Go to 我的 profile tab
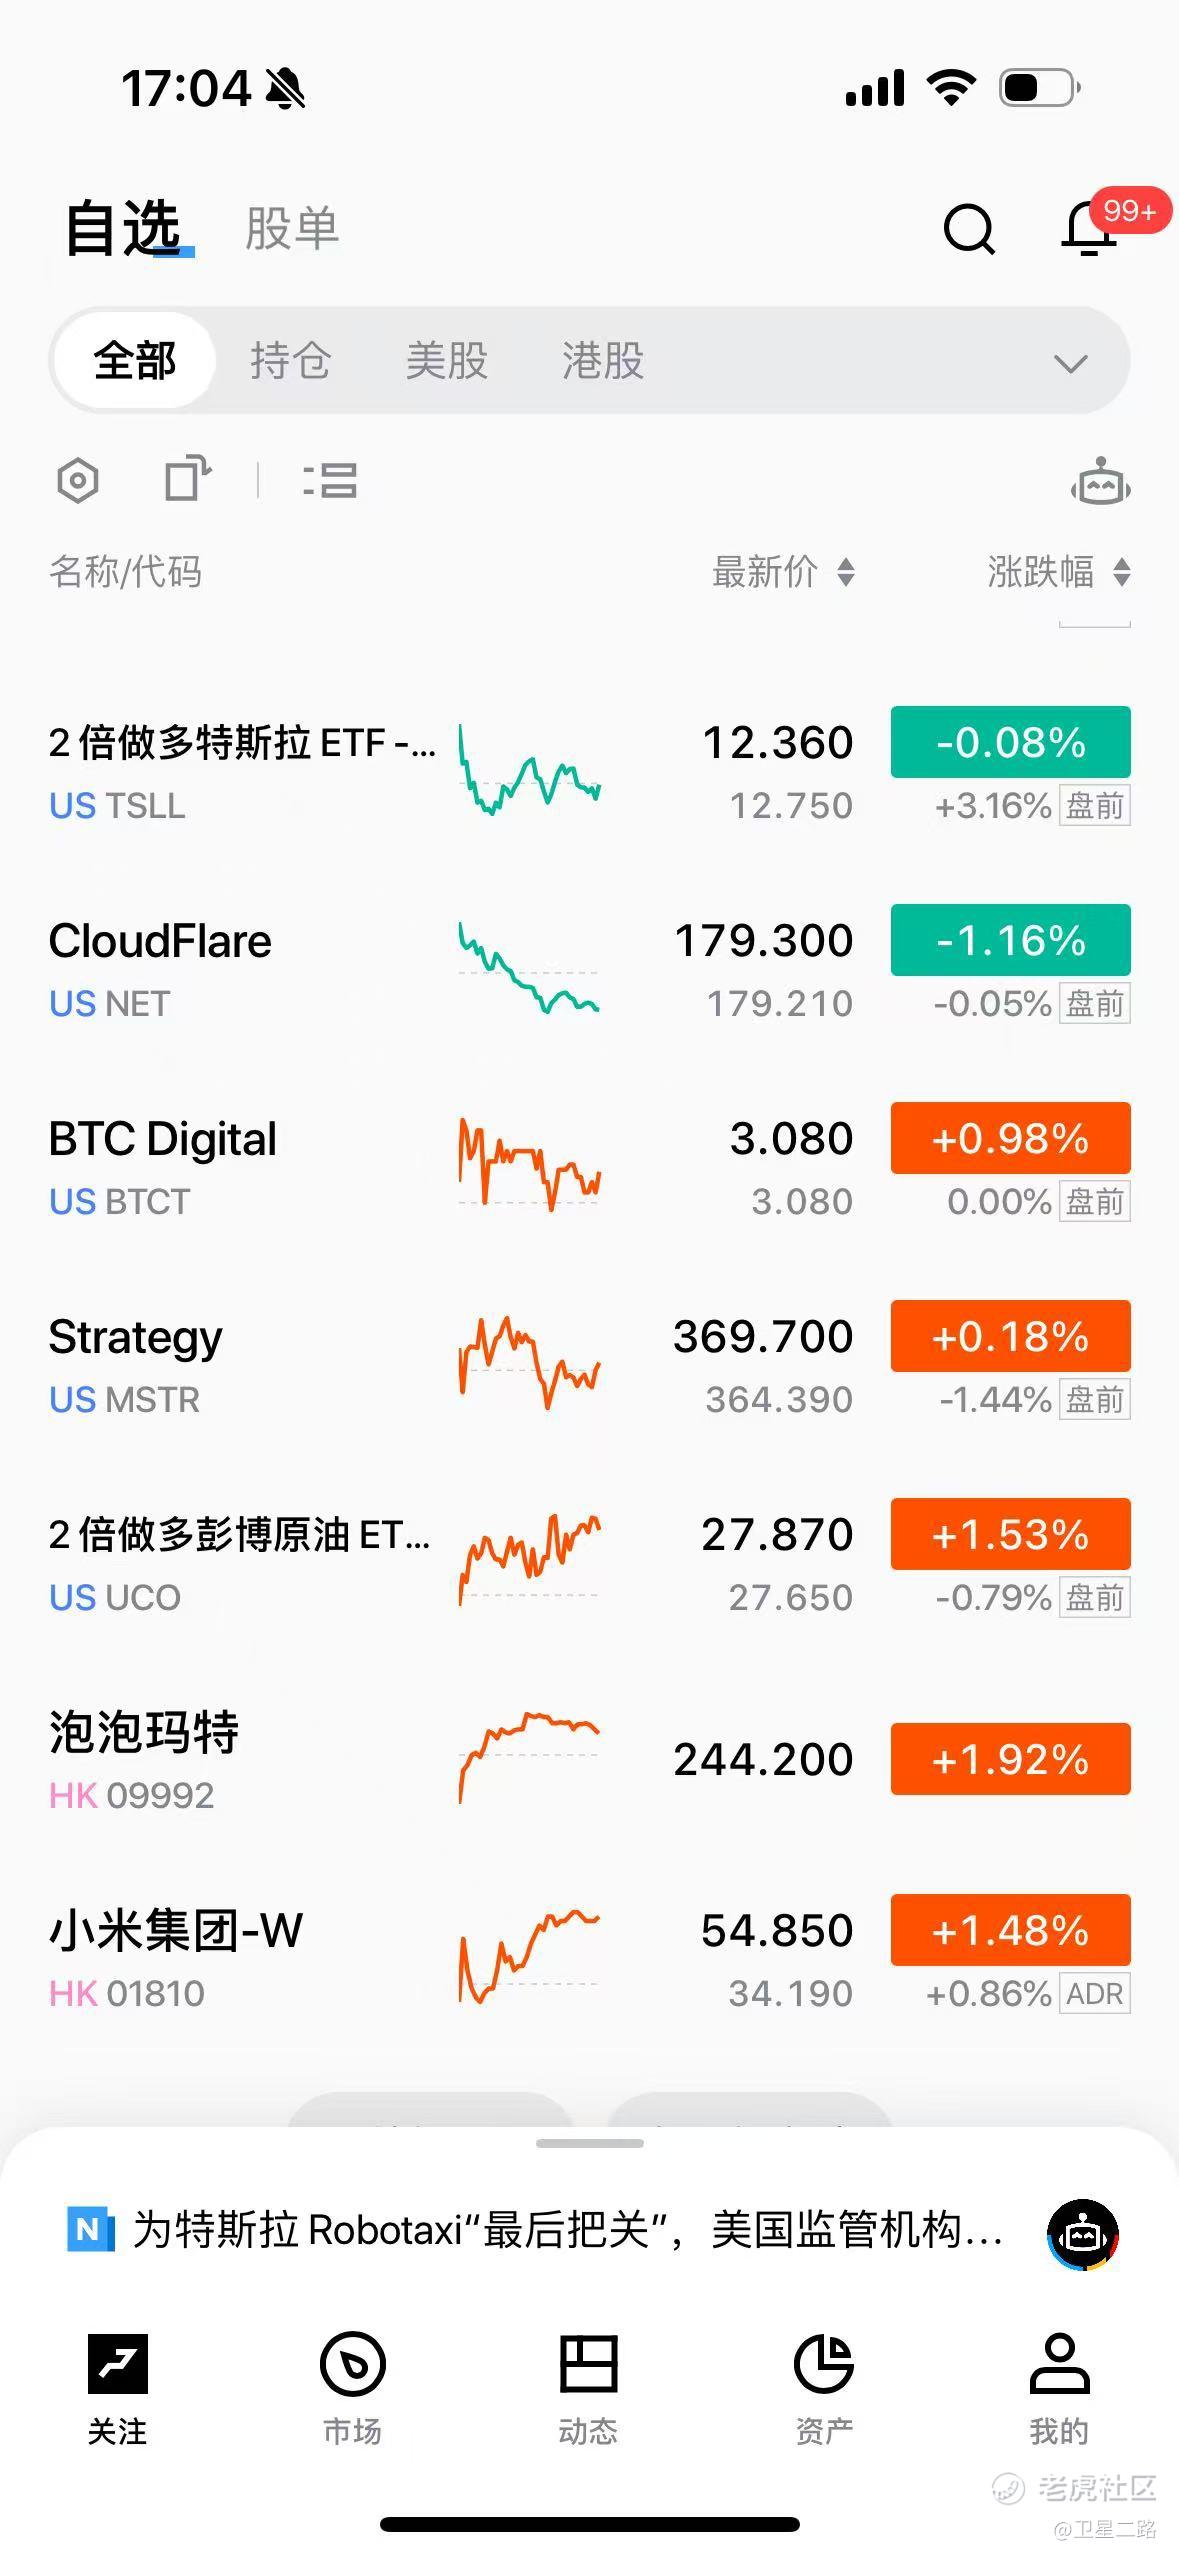Viewport: 1179px width, 2556px height. (x=1059, y=2385)
